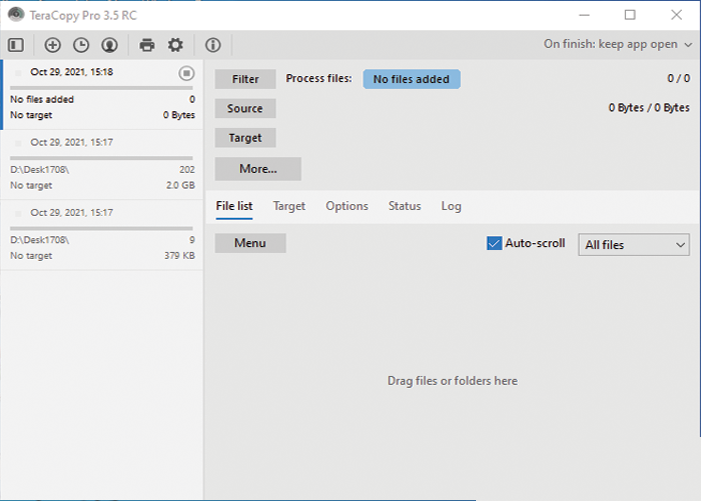Toggle the sidebar panel icon
The height and width of the screenshot is (501, 701).
coord(16,45)
